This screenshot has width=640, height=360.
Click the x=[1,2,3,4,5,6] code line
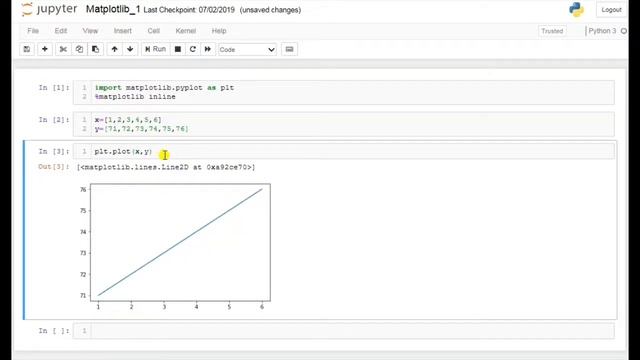[128, 120]
